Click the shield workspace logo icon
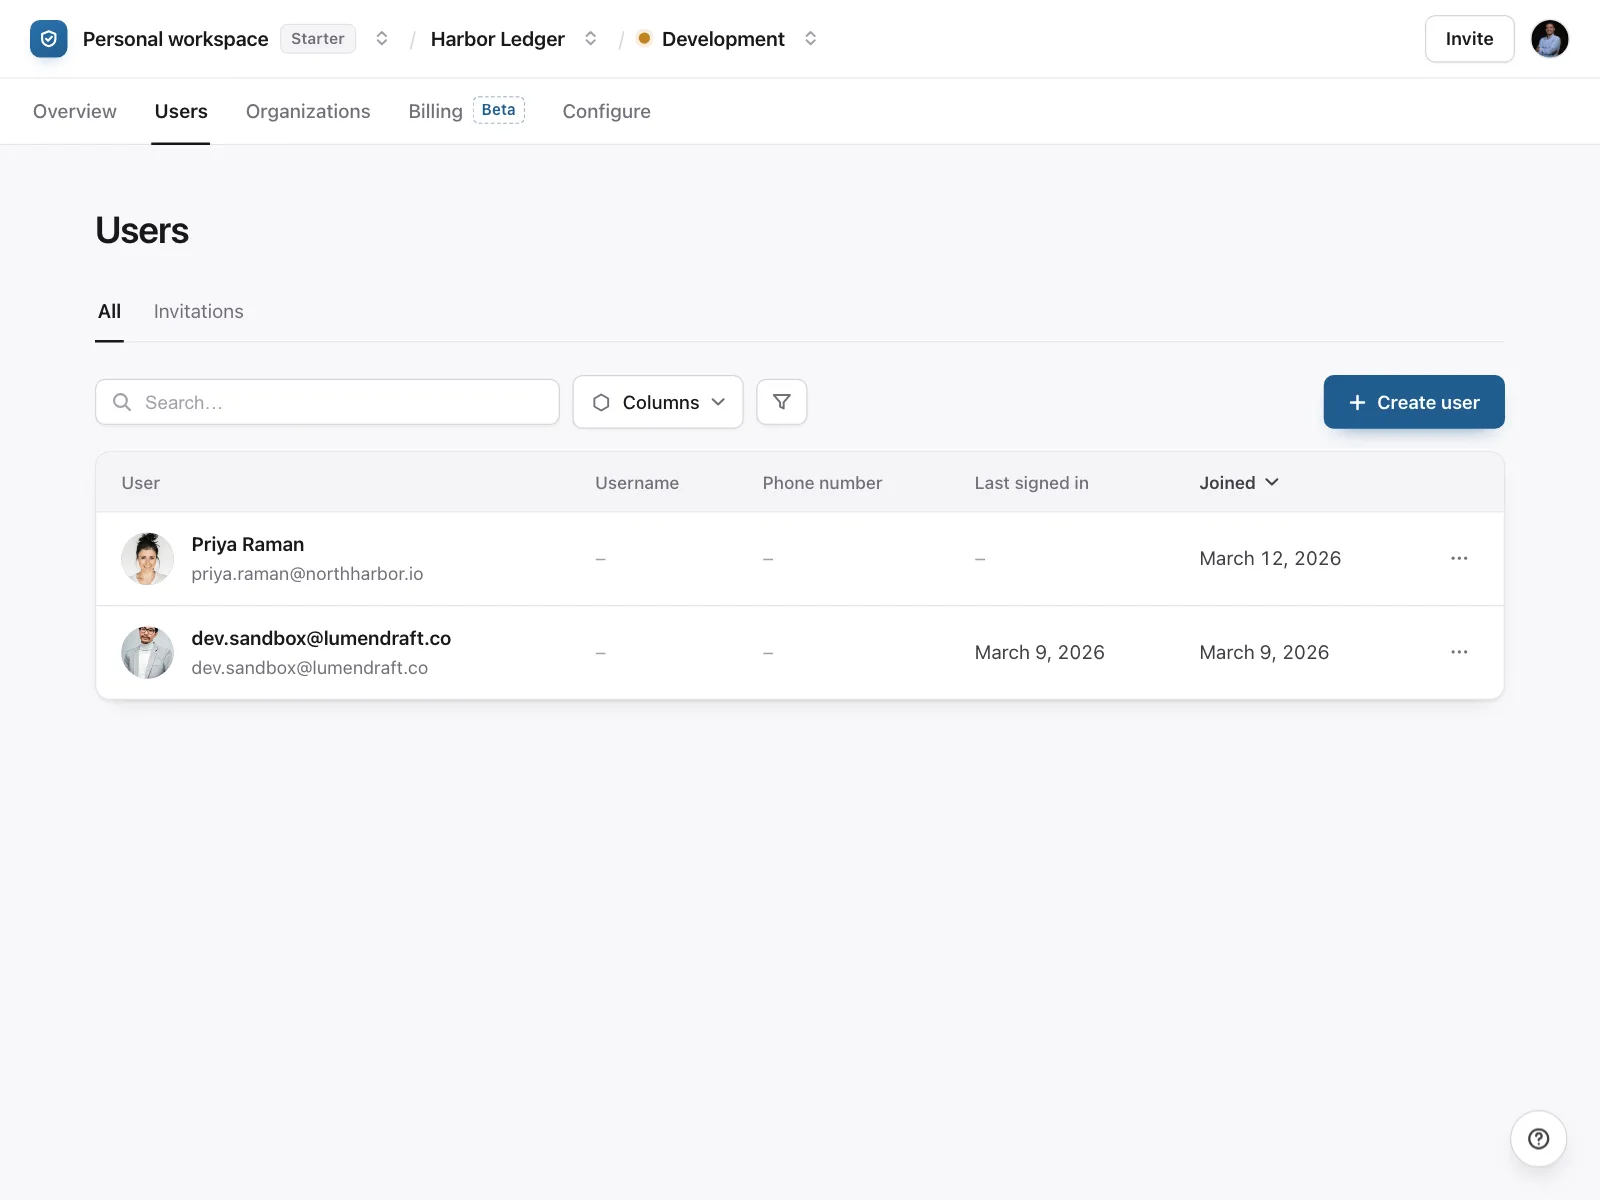 [49, 39]
